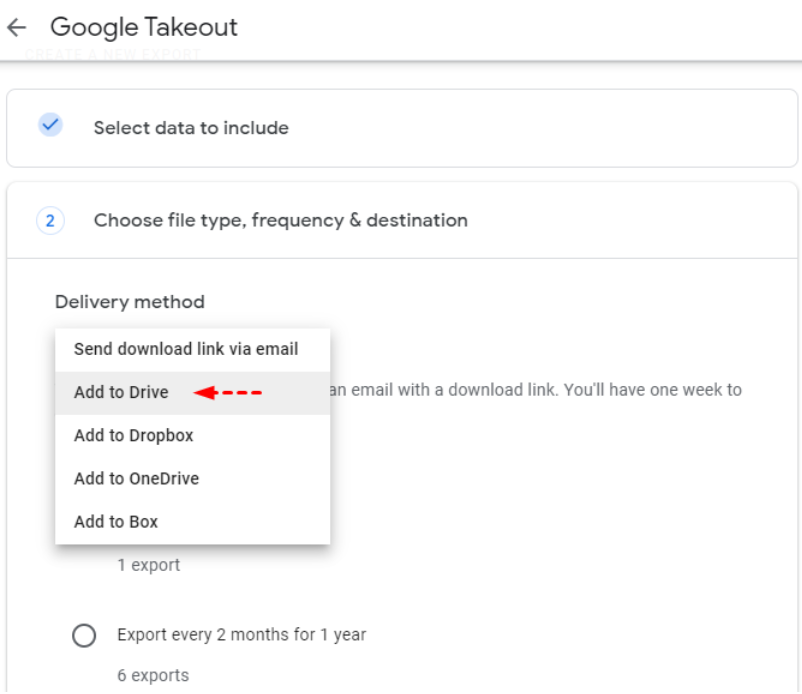Pick 'Add to Dropbox' from the list
Viewport: 802px width, 694px height.
pos(192,436)
